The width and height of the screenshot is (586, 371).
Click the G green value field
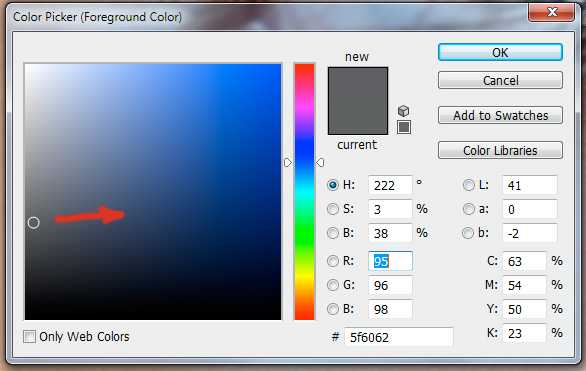point(390,285)
